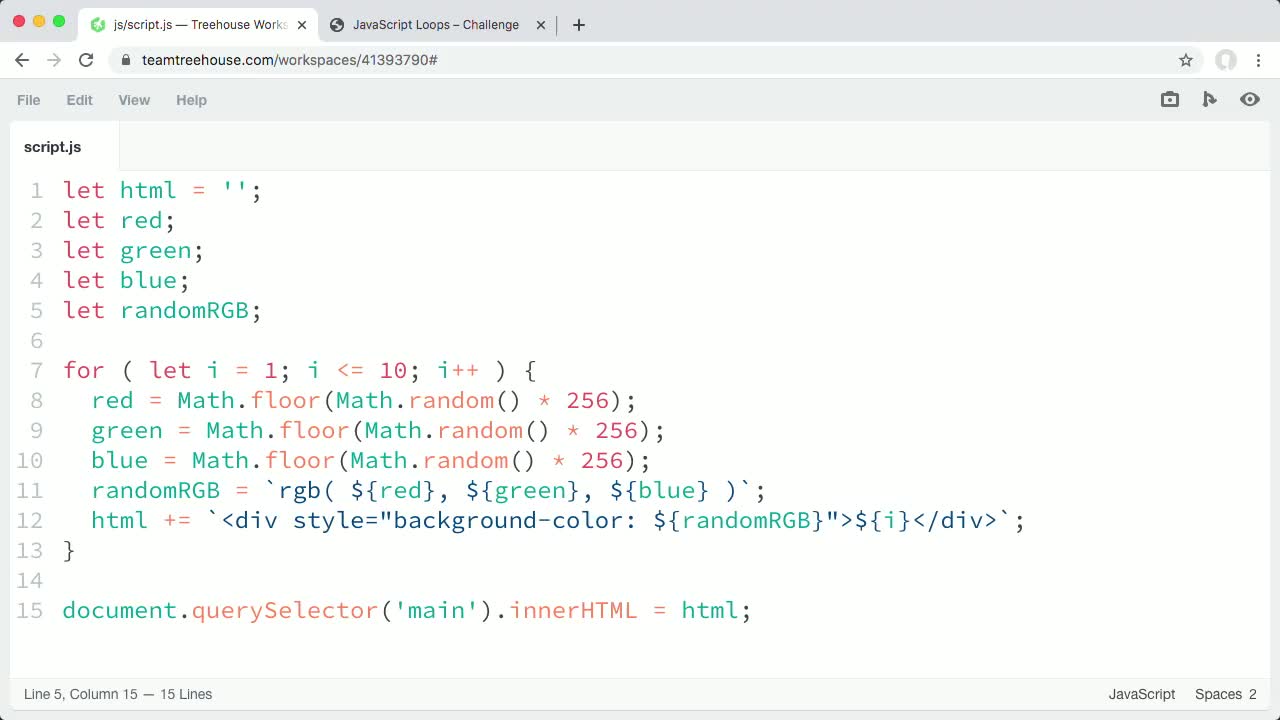This screenshot has height=720, width=1280.
Task: Click the reload page icon
Action: pyautogui.click(x=86, y=60)
